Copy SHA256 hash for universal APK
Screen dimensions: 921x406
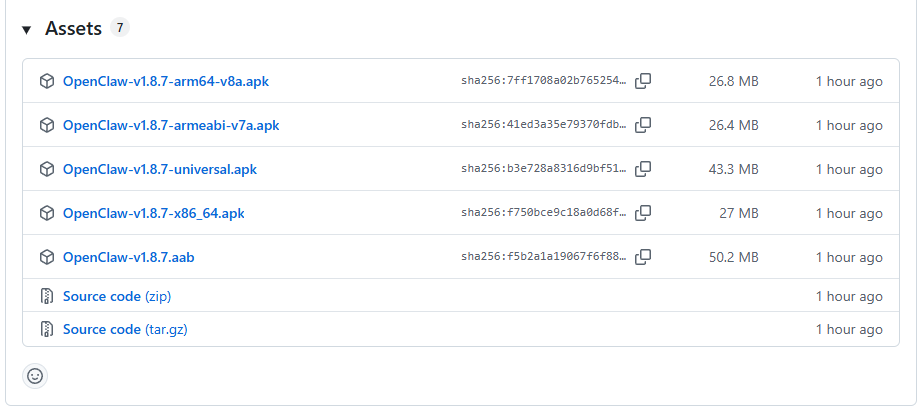[x=643, y=169]
